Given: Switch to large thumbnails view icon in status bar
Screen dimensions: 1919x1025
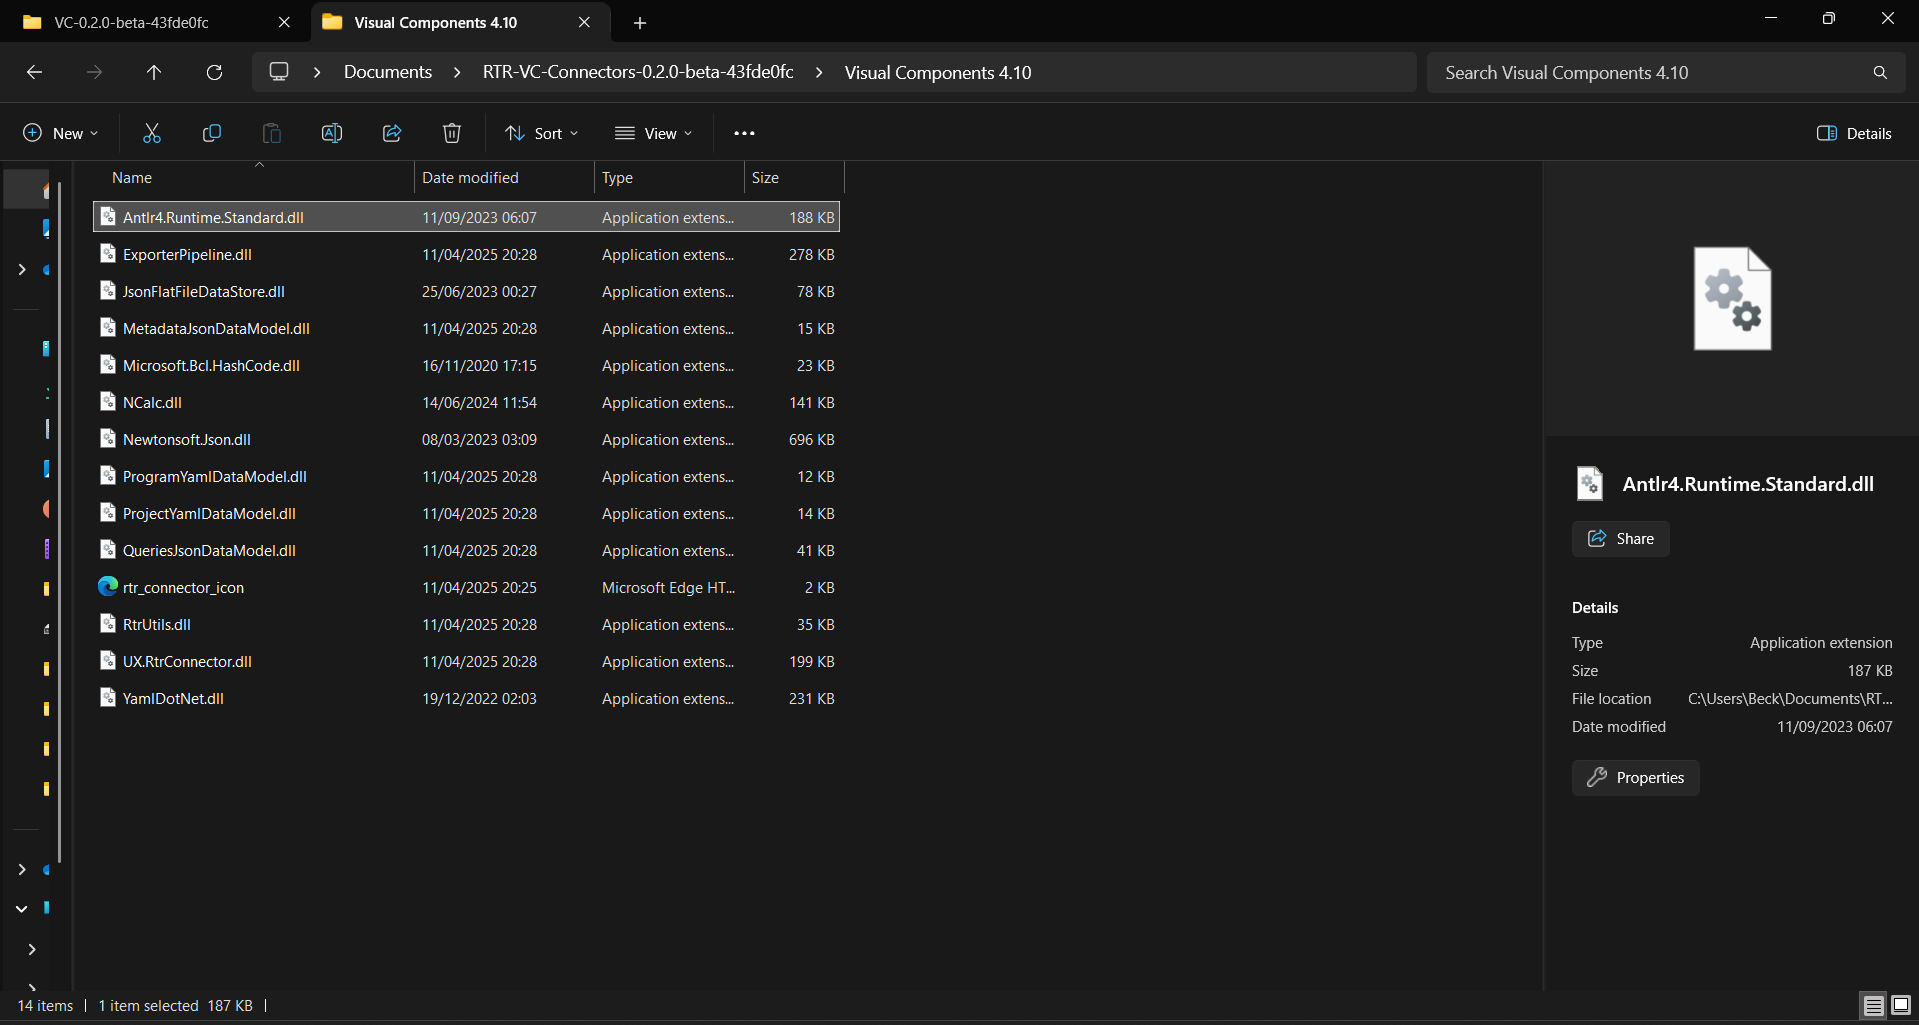Looking at the screenshot, I should pos(1901,1005).
